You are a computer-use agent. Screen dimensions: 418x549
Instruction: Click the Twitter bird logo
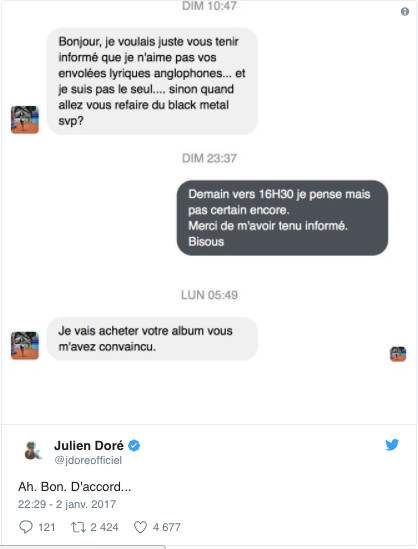coord(392,445)
